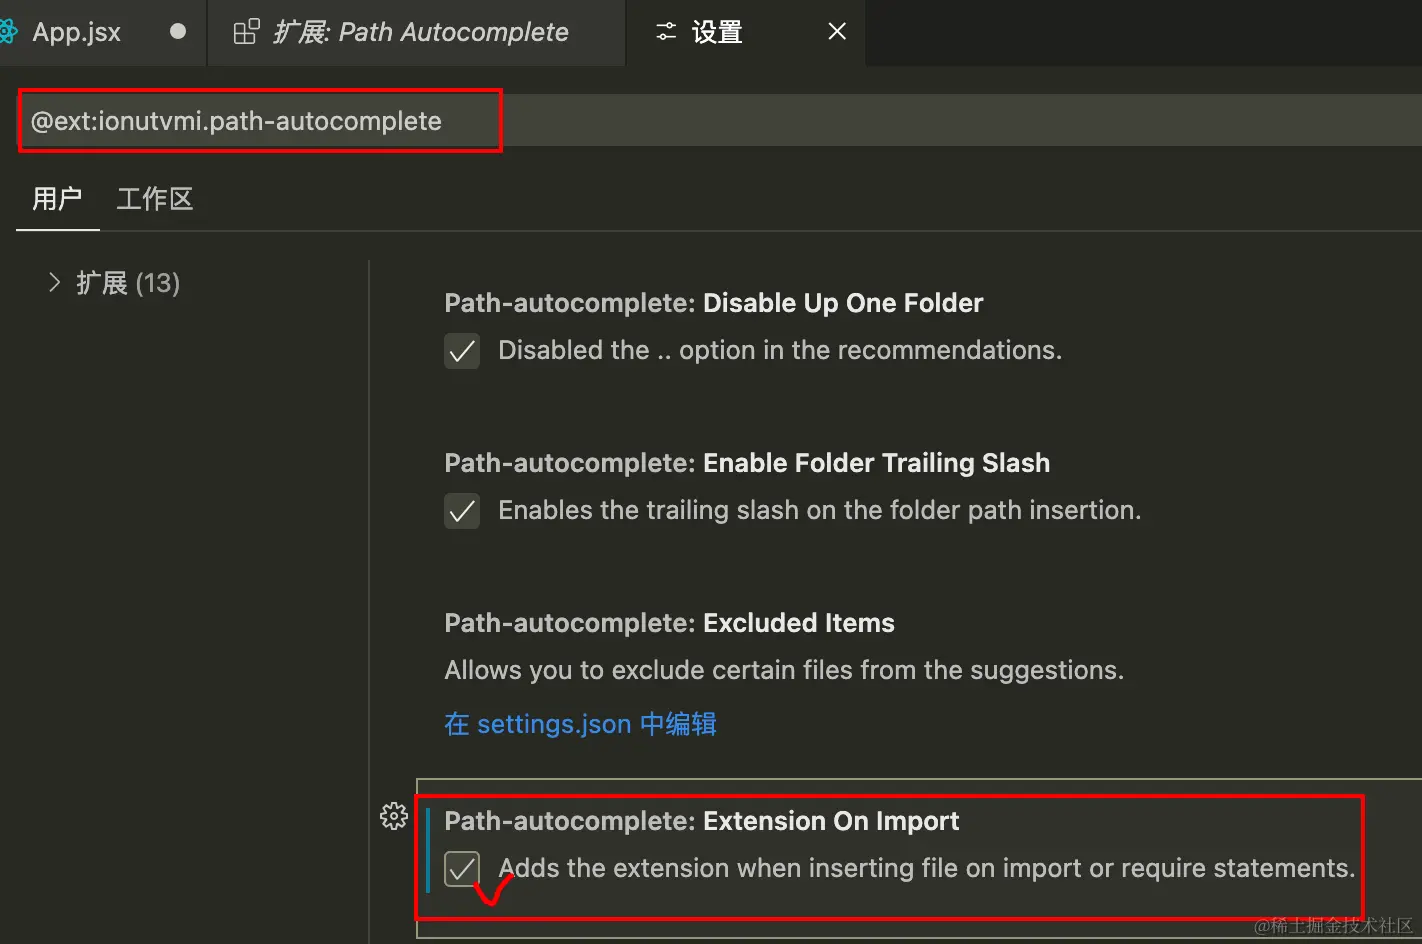Viewport: 1422px width, 944px height.
Task: Click the React file icon on App.jsx tab
Action: pos(8,32)
